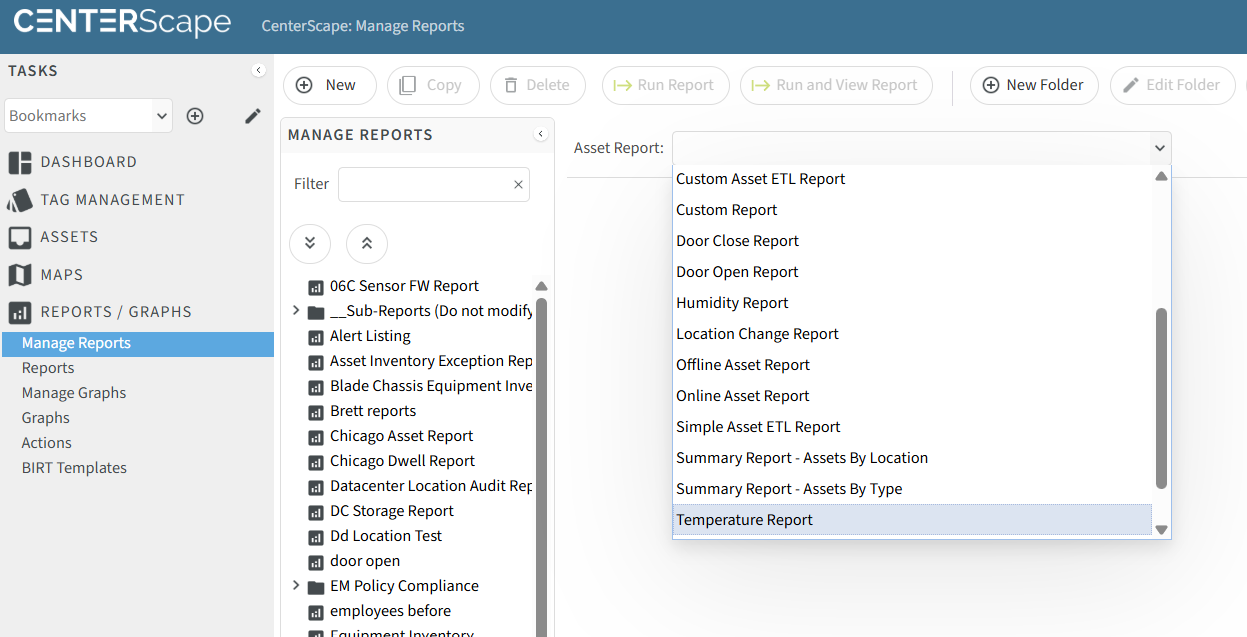Click into the Filter text field
The width and height of the screenshot is (1247, 637).
click(x=424, y=184)
